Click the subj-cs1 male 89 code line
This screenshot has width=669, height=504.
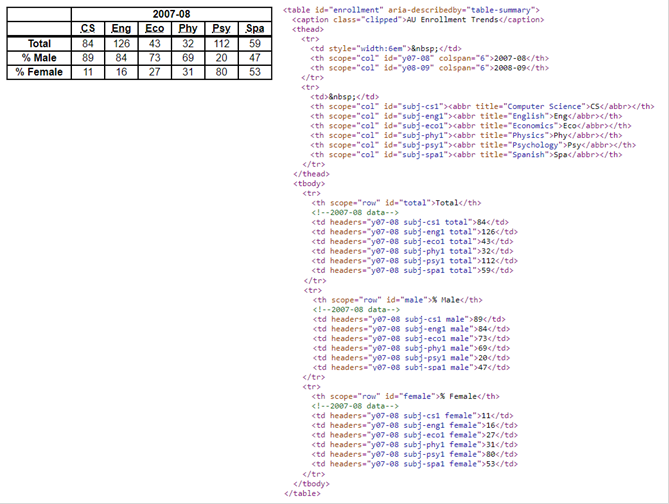click(x=409, y=319)
